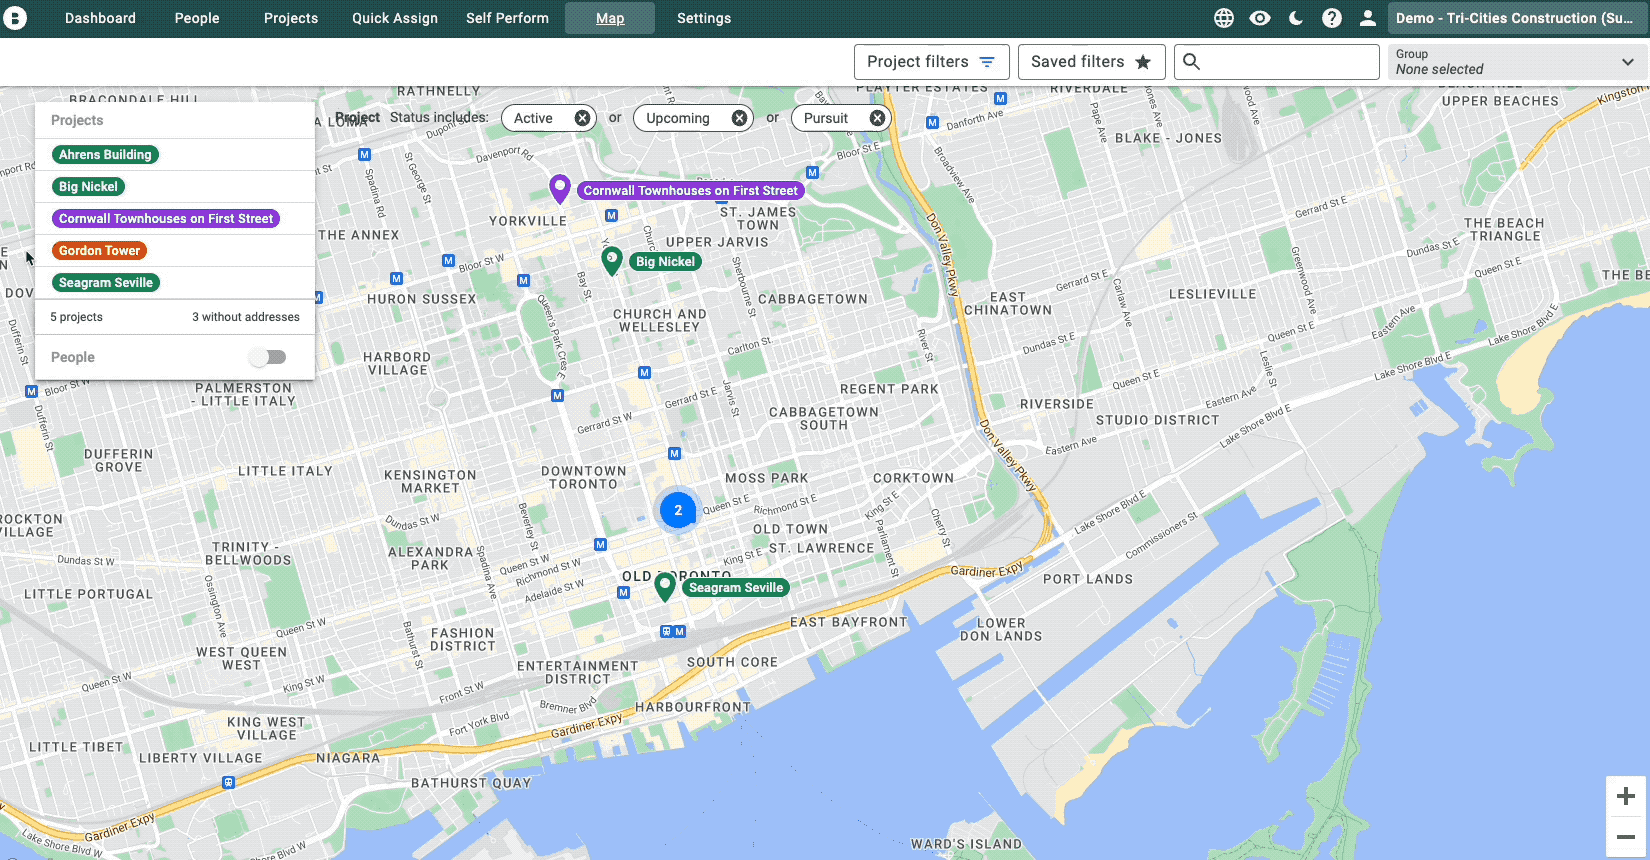Click the map search input field
Viewport: 1650px width, 860px height.
point(1277,62)
